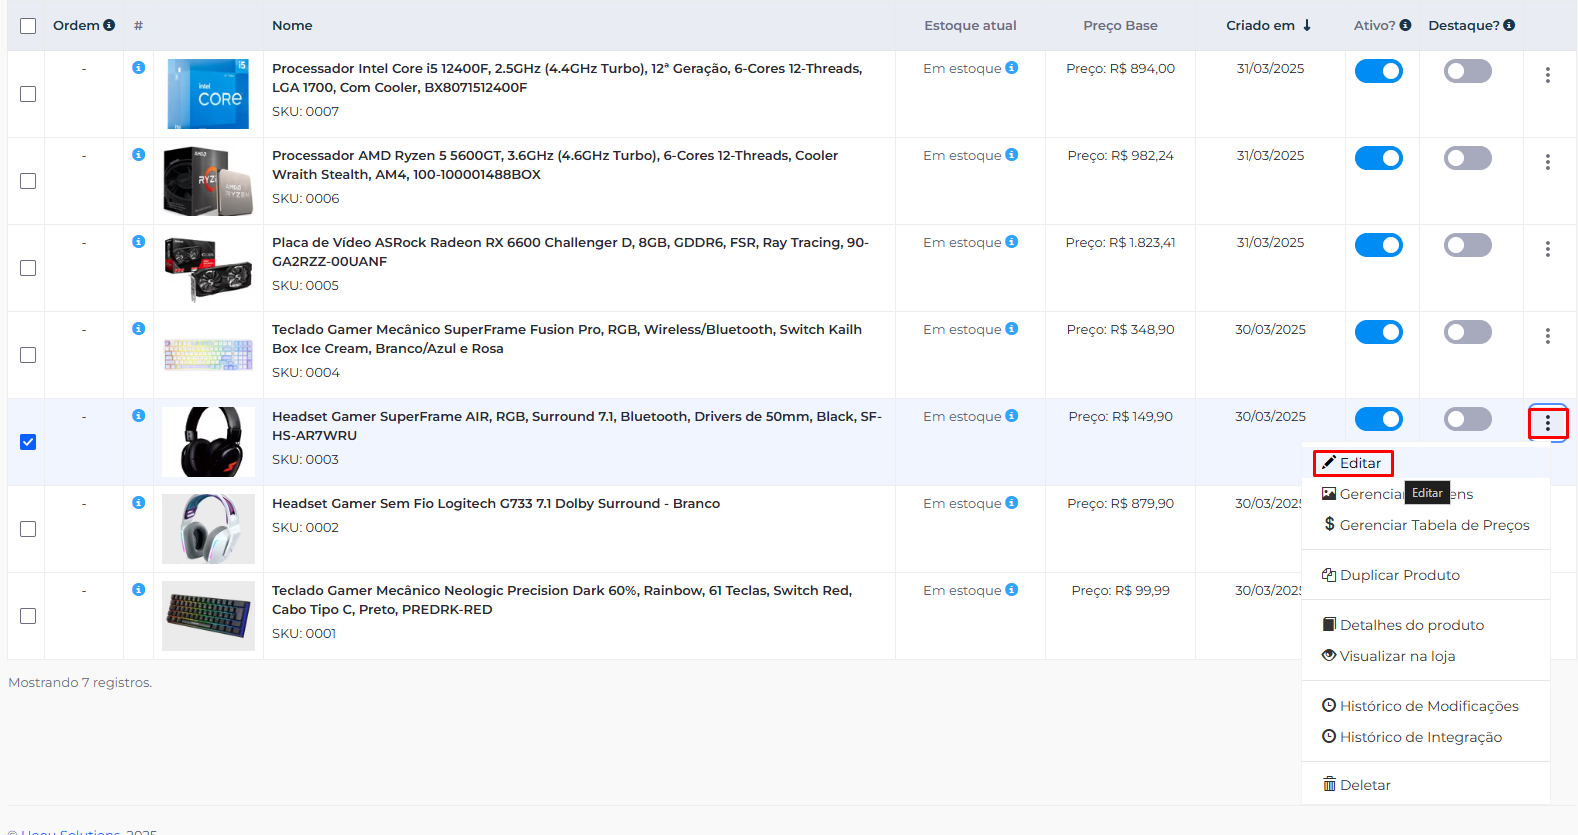Open the Logitech G733 headset thumbnail
The image size is (1578, 835).
[x=208, y=529]
